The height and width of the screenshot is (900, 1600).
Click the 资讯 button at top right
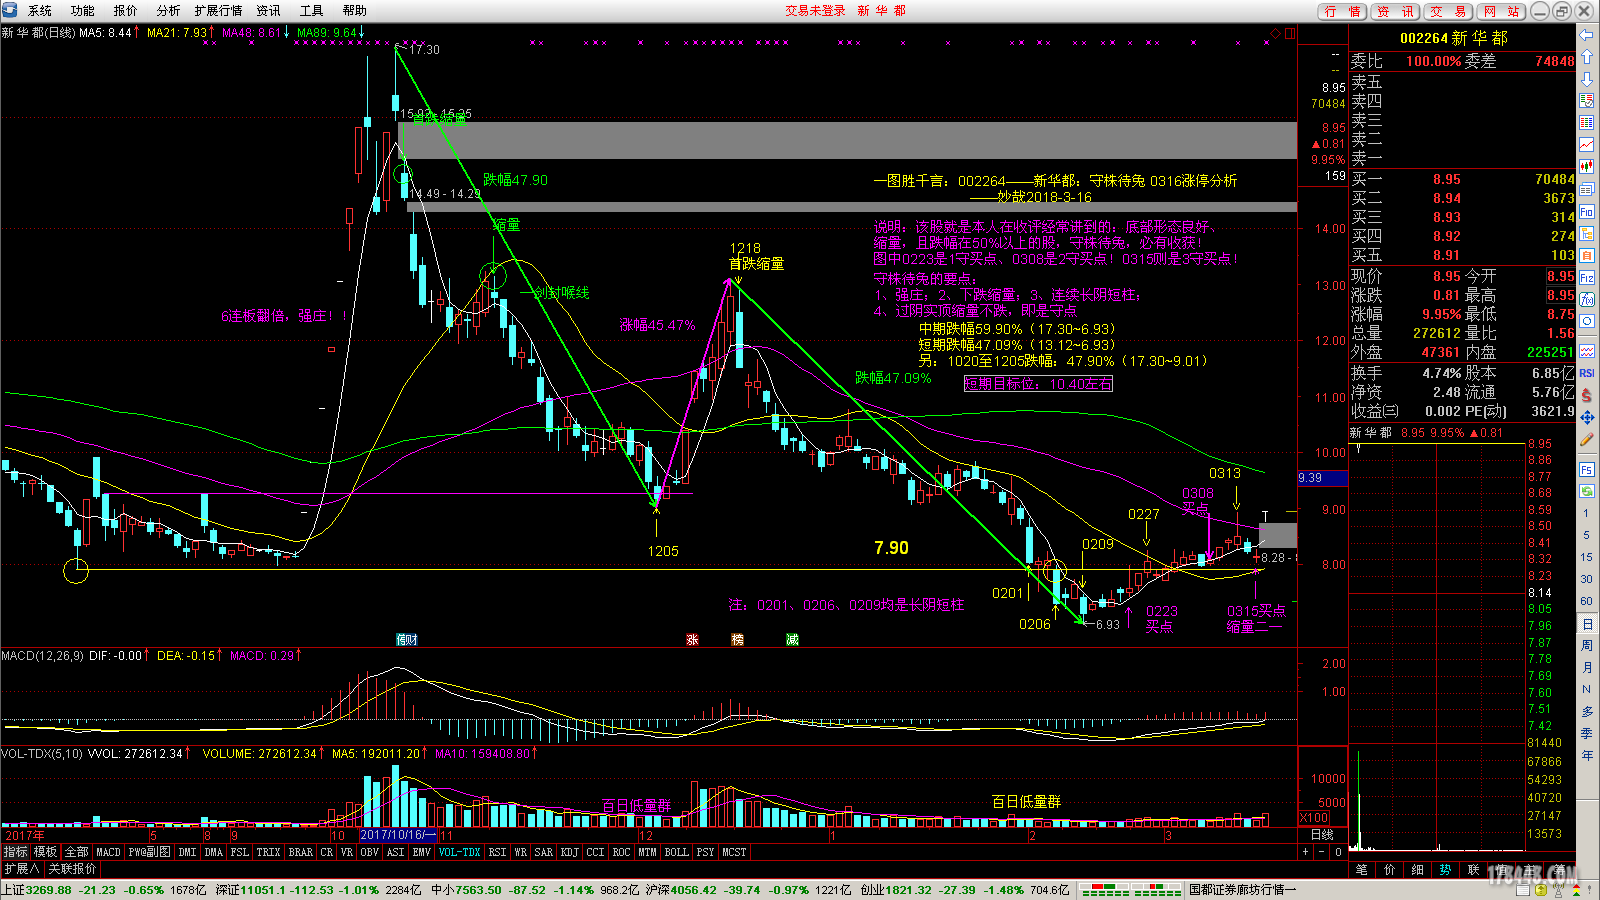(1395, 11)
